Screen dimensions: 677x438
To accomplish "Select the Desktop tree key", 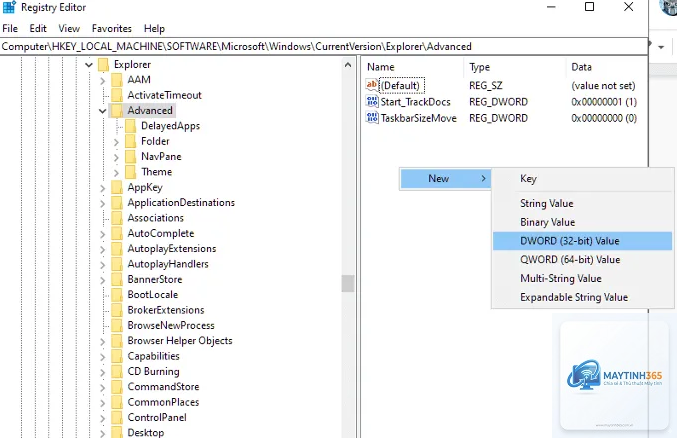I will (146, 432).
